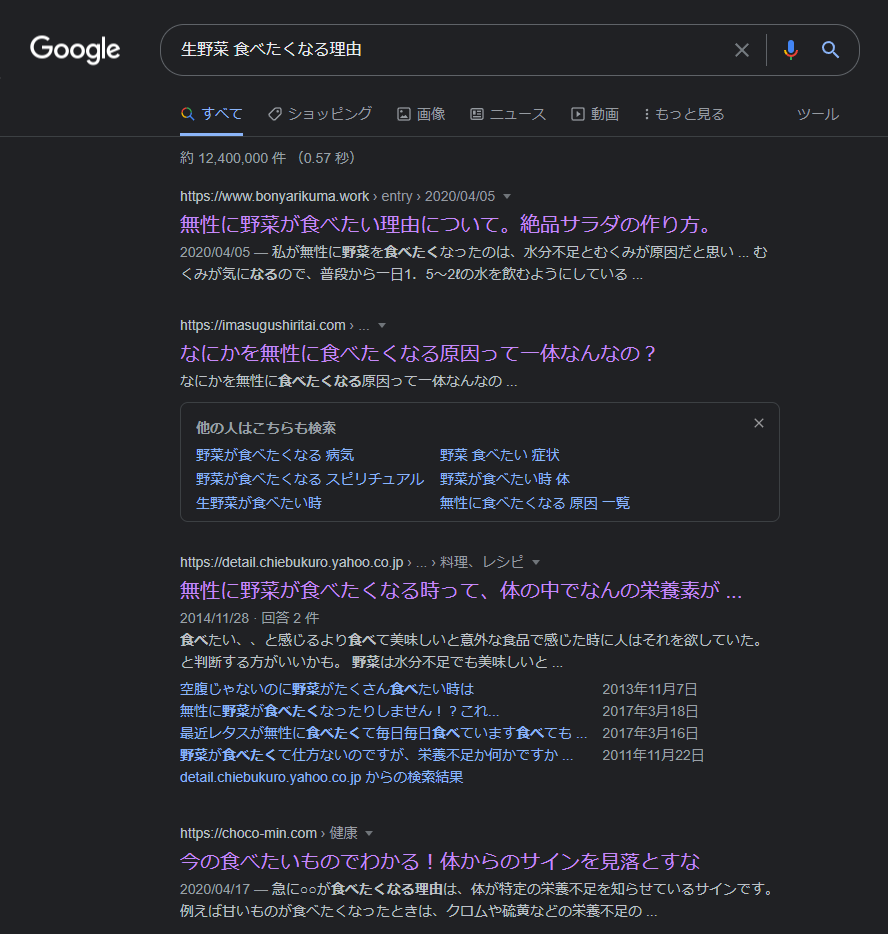Image resolution: width=888 pixels, height=934 pixels.
Task: Open result 無性に野菜が食べたくなる時って
Action: click(461, 590)
